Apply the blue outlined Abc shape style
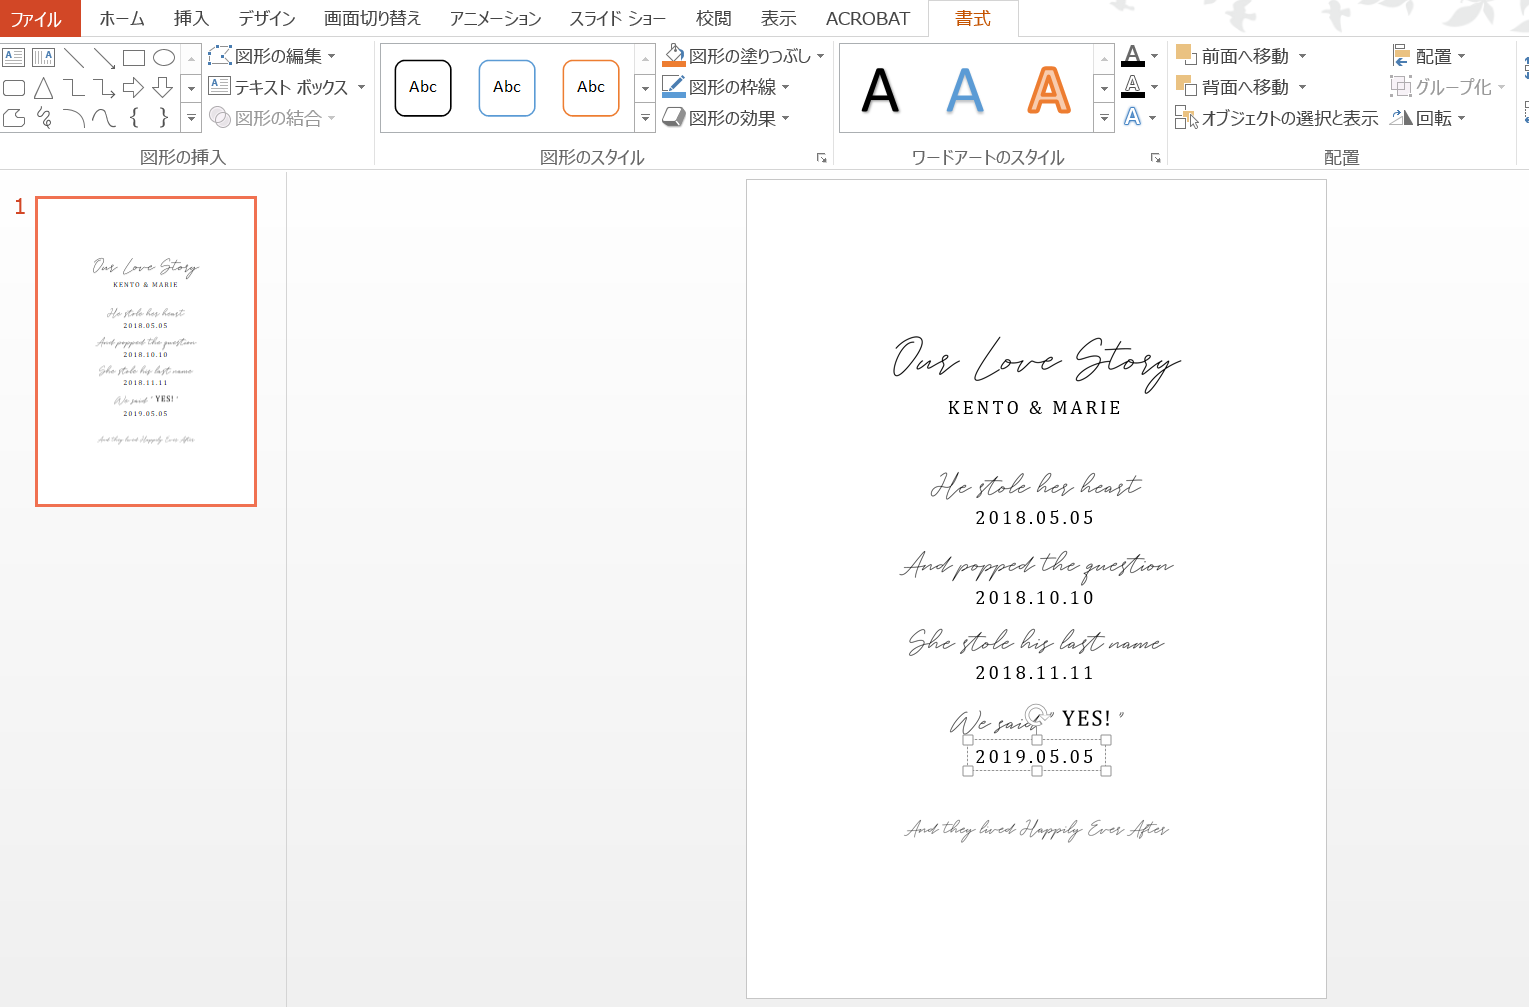This screenshot has height=1007, width=1529. tap(507, 88)
